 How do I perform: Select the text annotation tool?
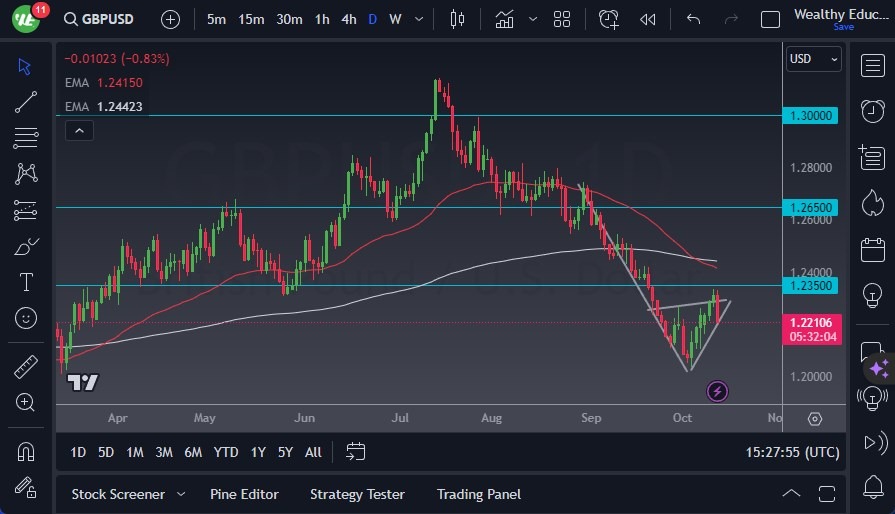[x=27, y=282]
